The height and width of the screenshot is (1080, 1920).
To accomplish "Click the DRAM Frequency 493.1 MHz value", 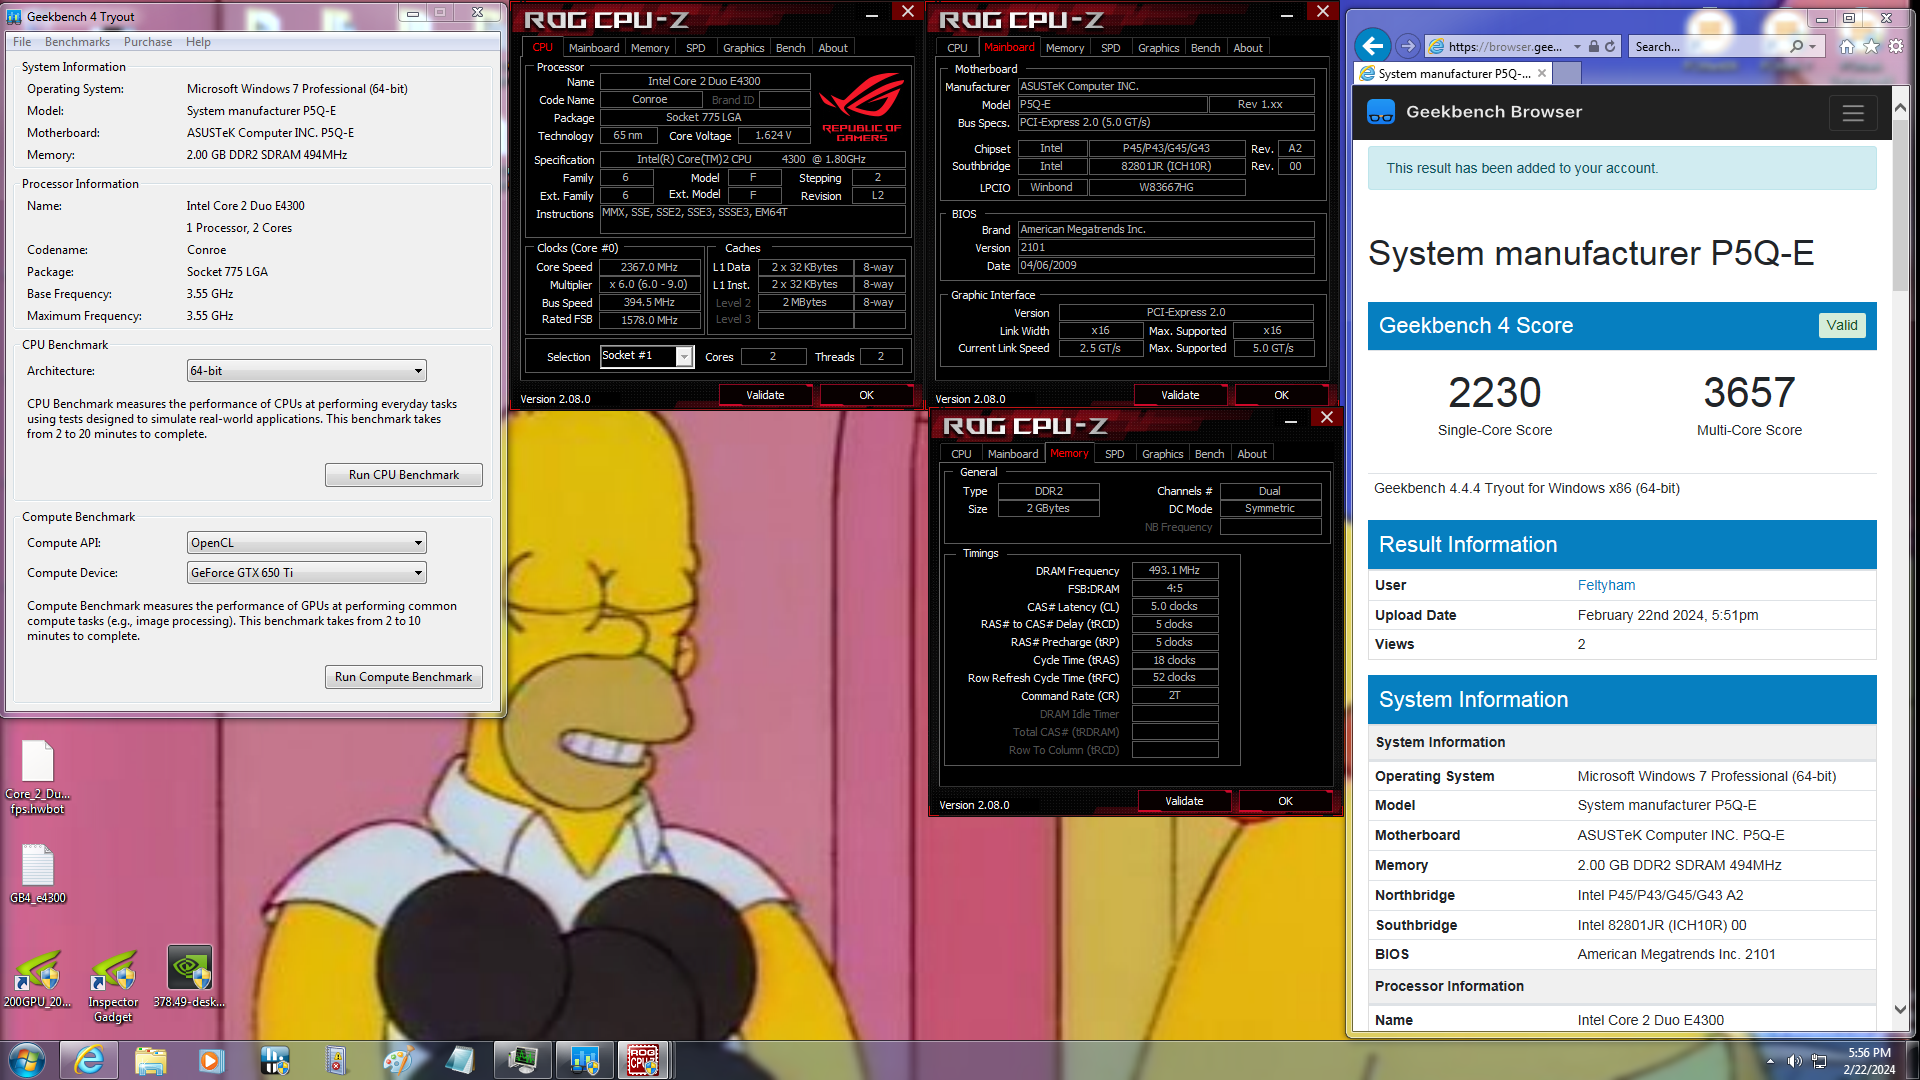I will tap(1174, 571).
